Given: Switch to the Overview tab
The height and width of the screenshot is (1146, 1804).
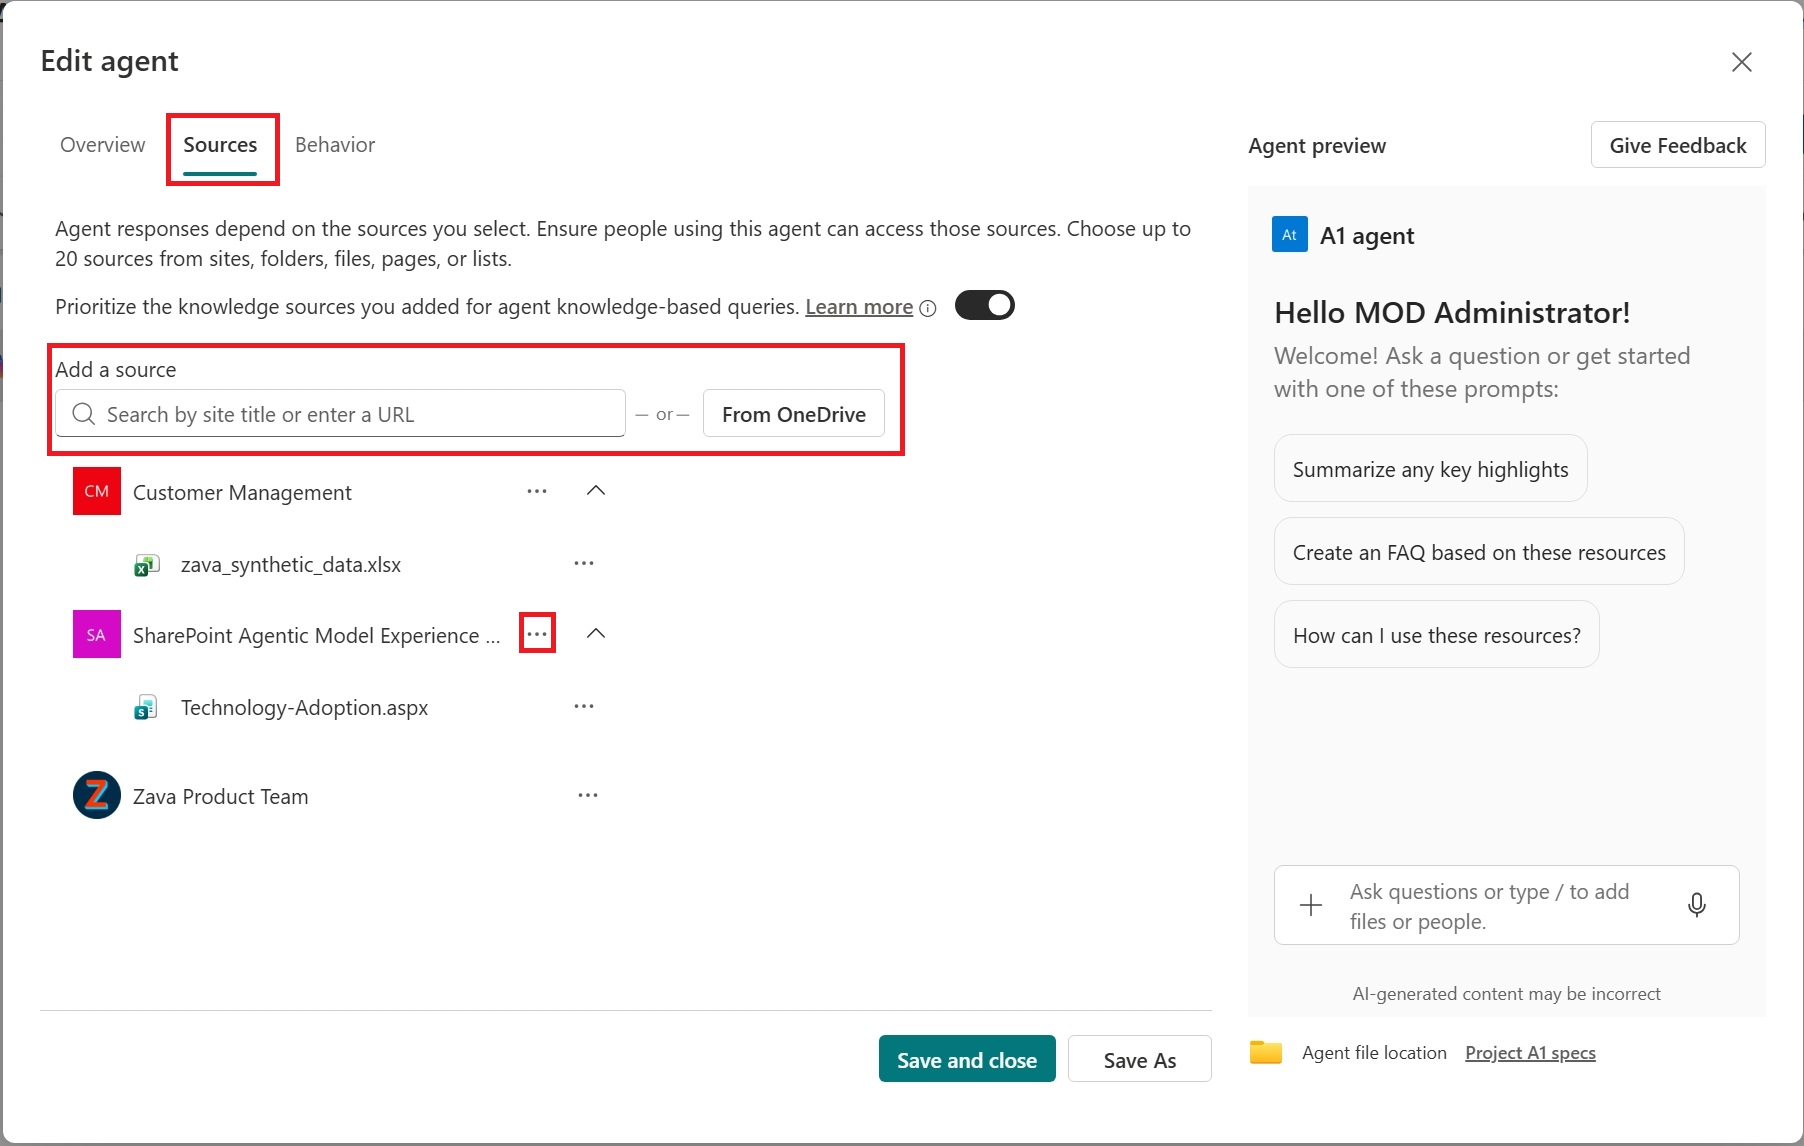Looking at the screenshot, I should point(102,145).
